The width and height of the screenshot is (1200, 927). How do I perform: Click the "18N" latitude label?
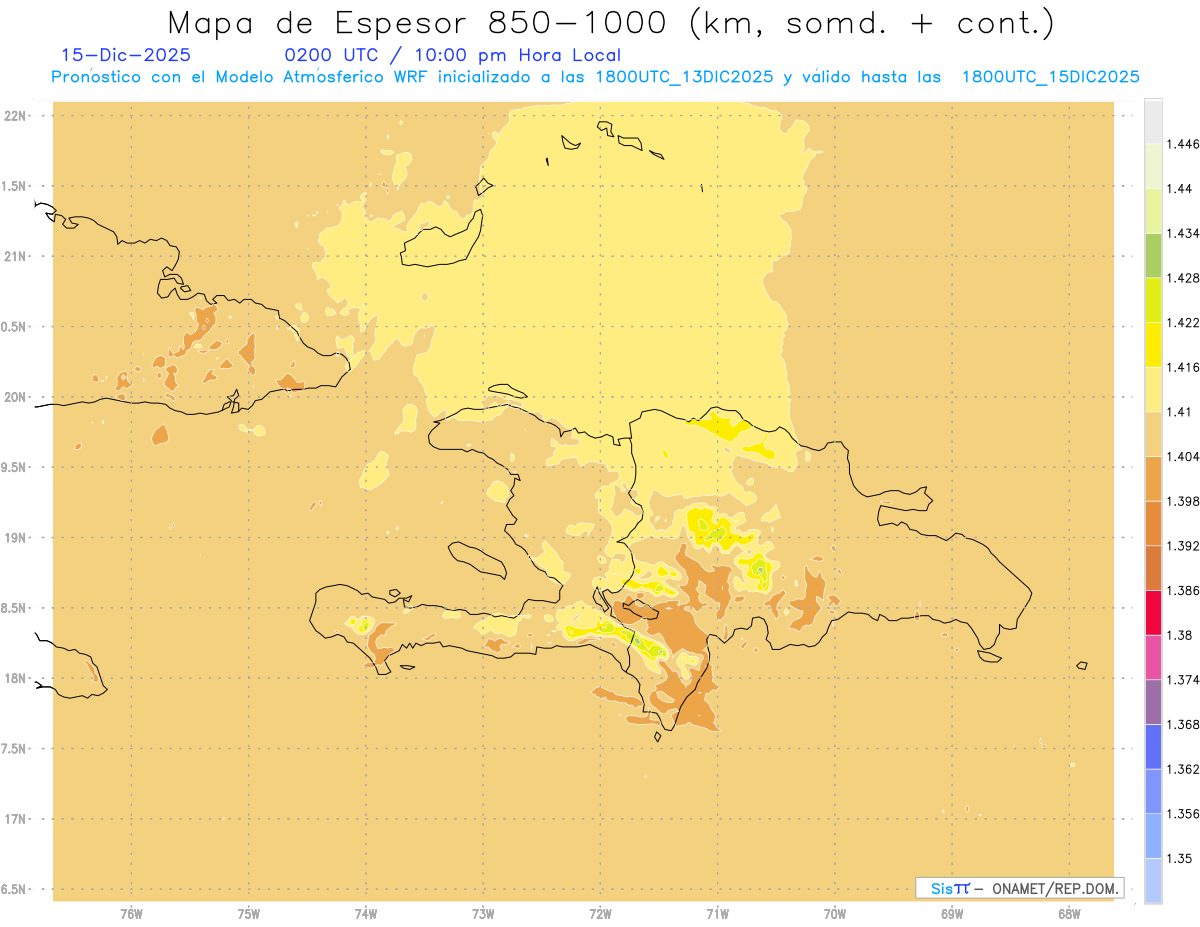(x=17, y=678)
